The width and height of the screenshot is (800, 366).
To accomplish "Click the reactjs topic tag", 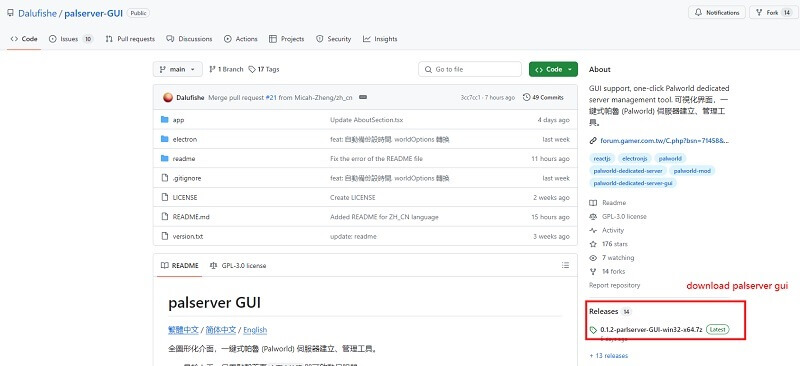I will point(603,159).
